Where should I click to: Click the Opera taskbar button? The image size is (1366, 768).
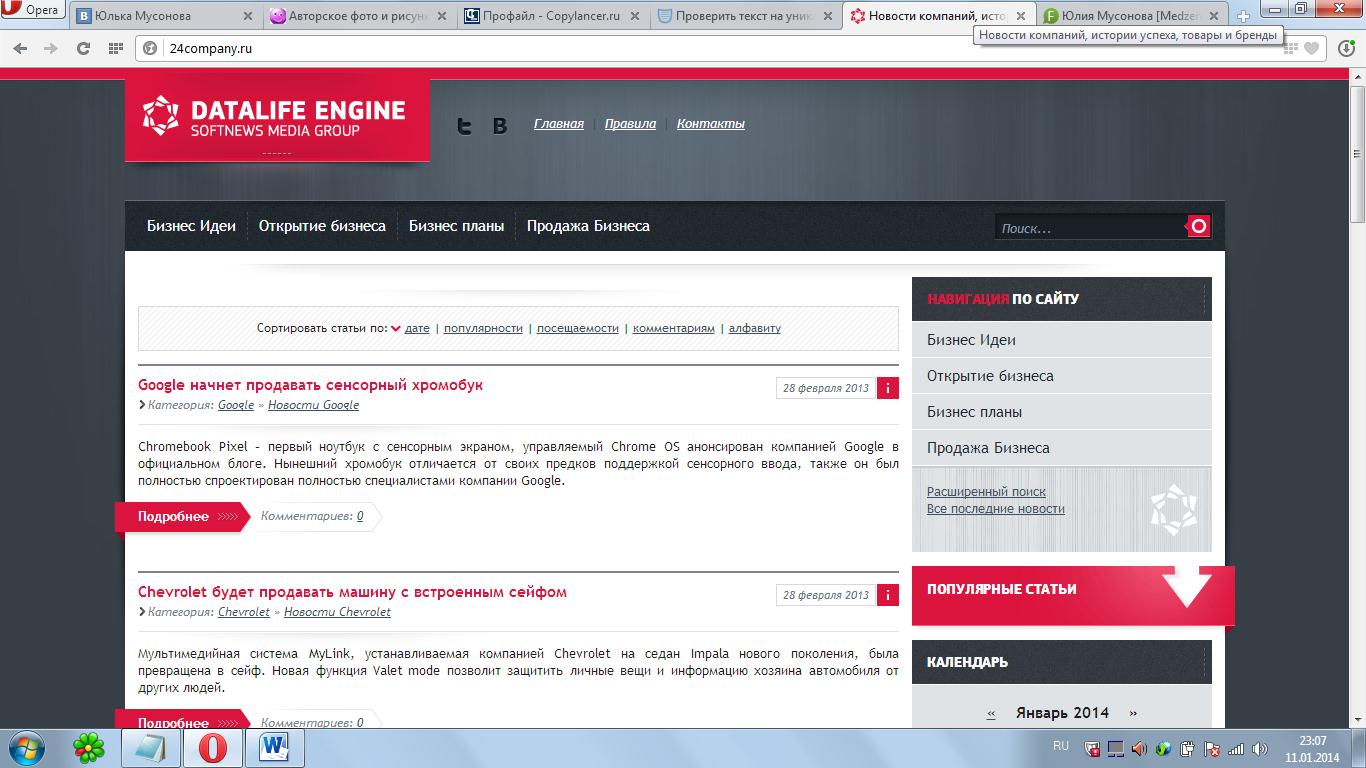click(x=212, y=748)
